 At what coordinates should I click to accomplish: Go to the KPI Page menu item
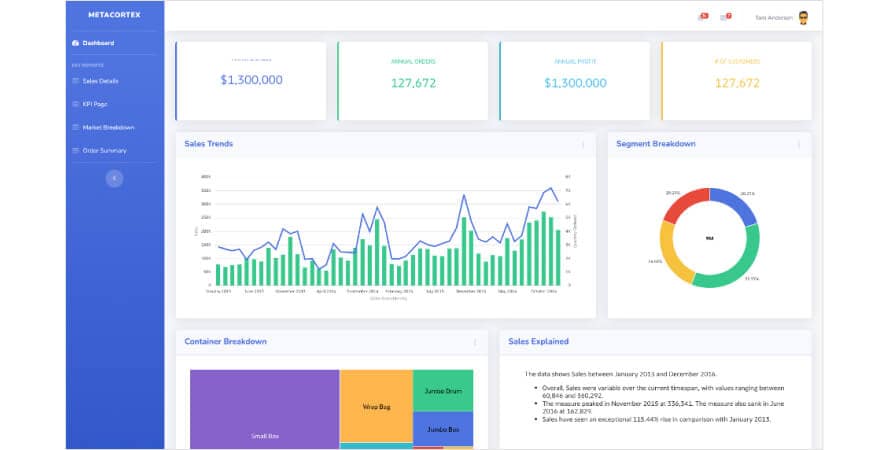pos(95,104)
